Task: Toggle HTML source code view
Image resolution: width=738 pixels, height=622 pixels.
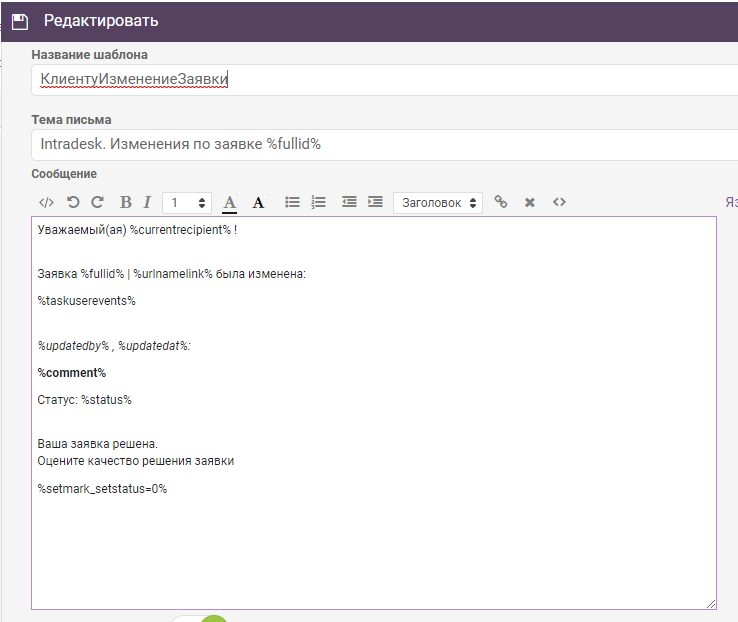Action: 46,203
